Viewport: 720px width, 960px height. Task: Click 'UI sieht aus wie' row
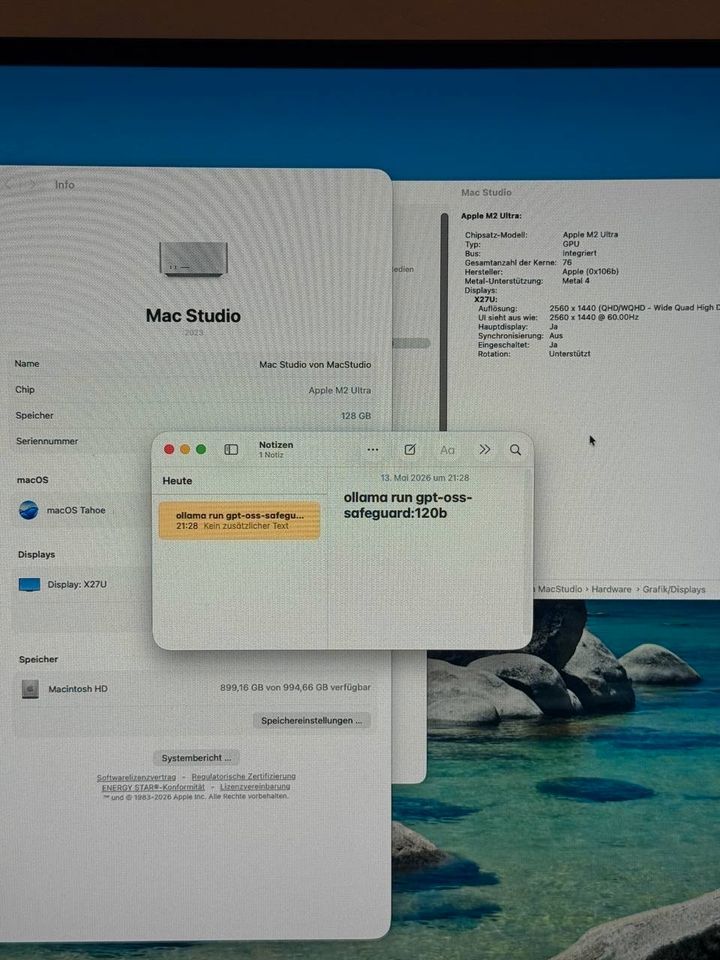(558, 317)
